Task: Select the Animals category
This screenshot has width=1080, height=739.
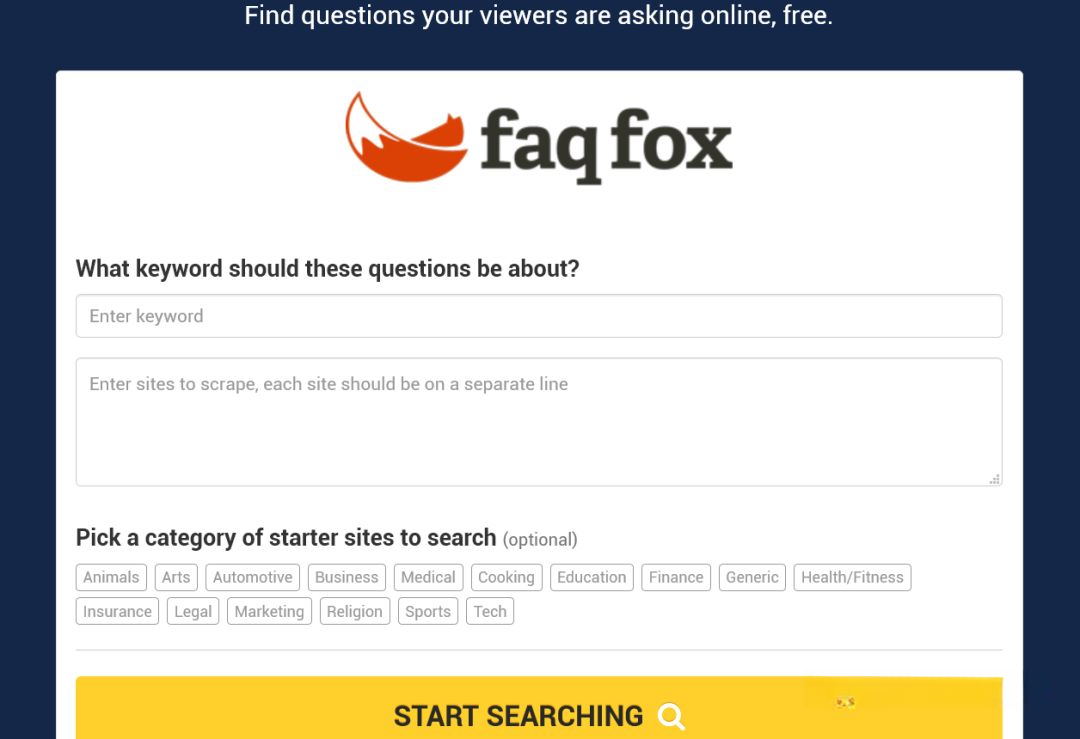Action: (x=111, y=577)
